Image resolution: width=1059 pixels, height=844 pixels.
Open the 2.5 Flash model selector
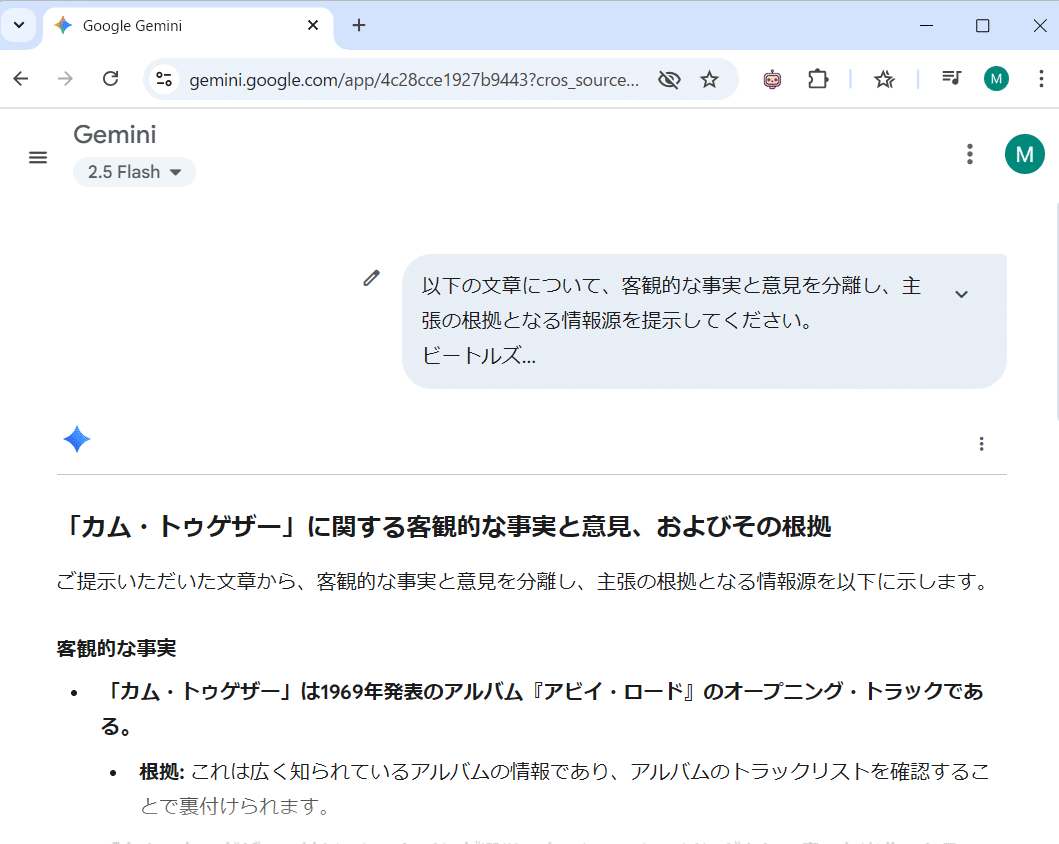coord(134,171)
